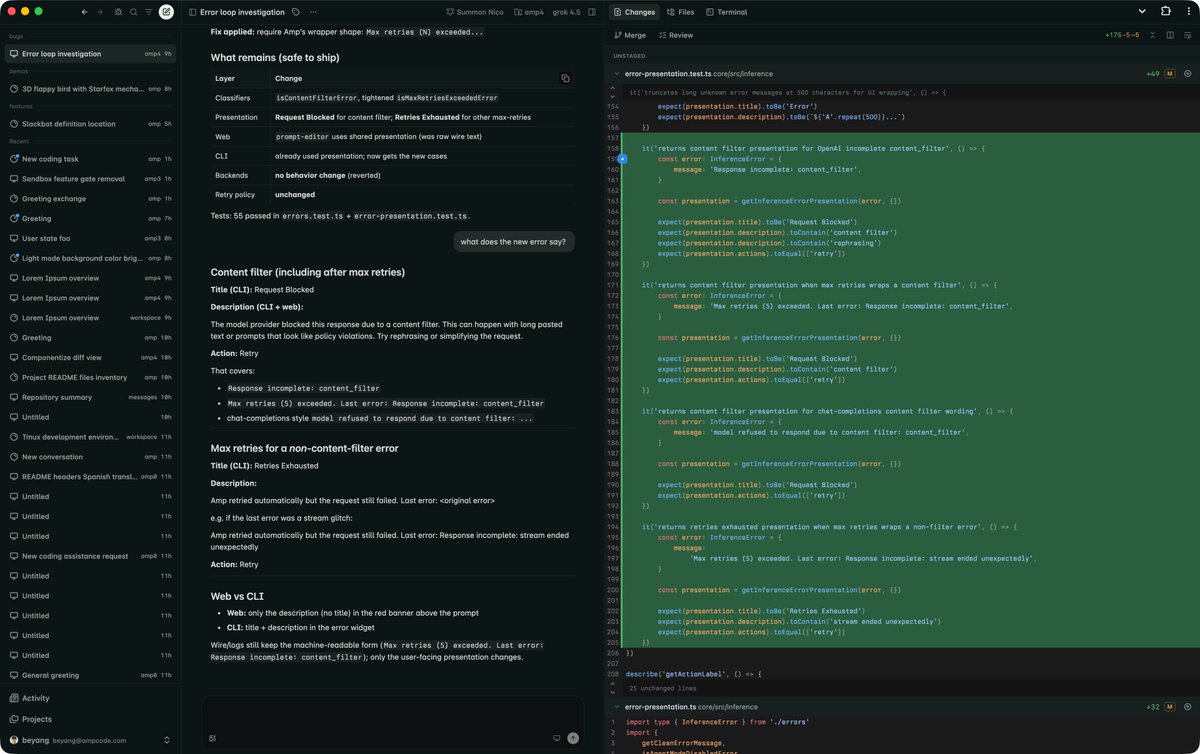Viewport: 1200px width, 754px height.
Task: Click the label tag icon by thread title
Action: (296, 12)
